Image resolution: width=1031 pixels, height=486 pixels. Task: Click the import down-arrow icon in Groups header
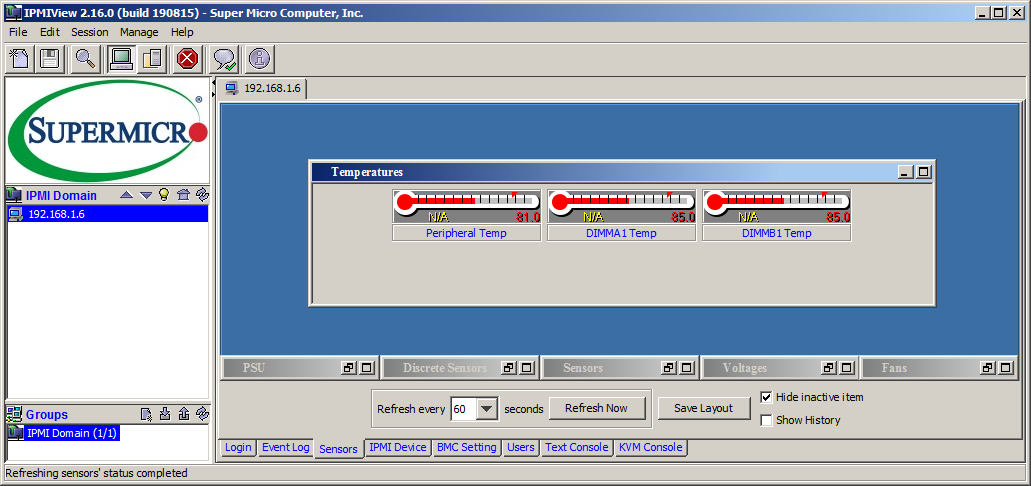(166, 414)
